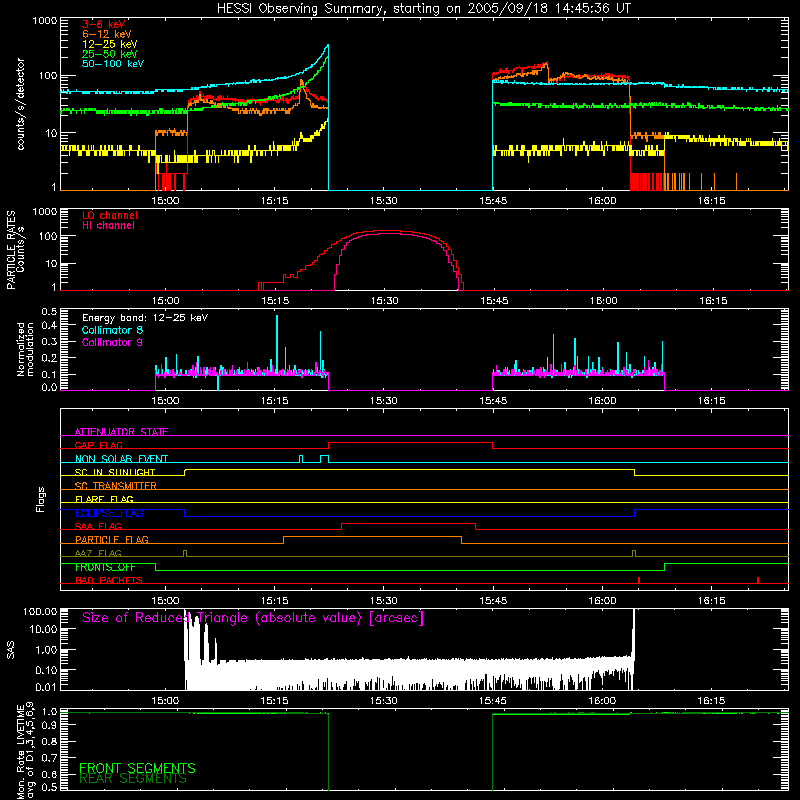Click the "15:30" tick under the particle rates plot
This screenshot has height=800, width=800.
[384, 301]
